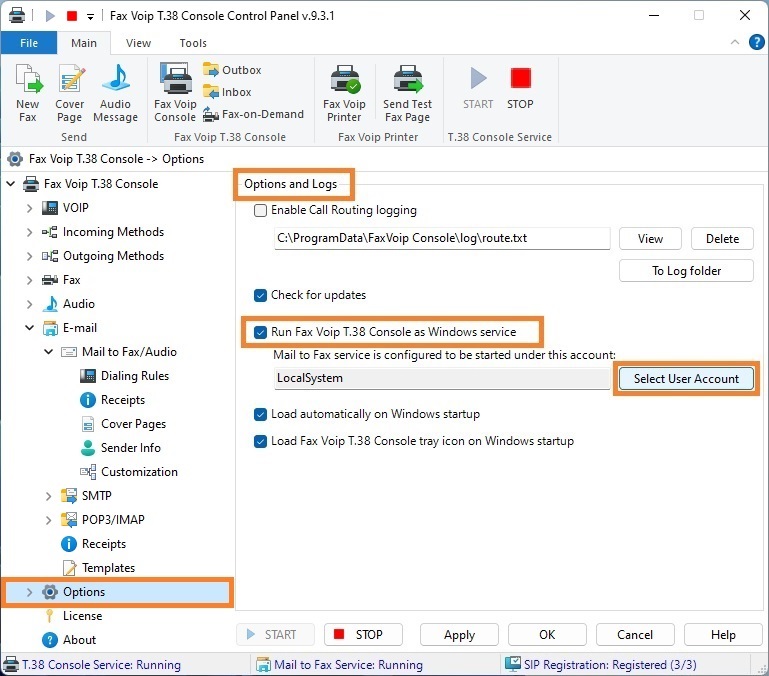
Task: Select VOIP in the tree
Action: 76,208
